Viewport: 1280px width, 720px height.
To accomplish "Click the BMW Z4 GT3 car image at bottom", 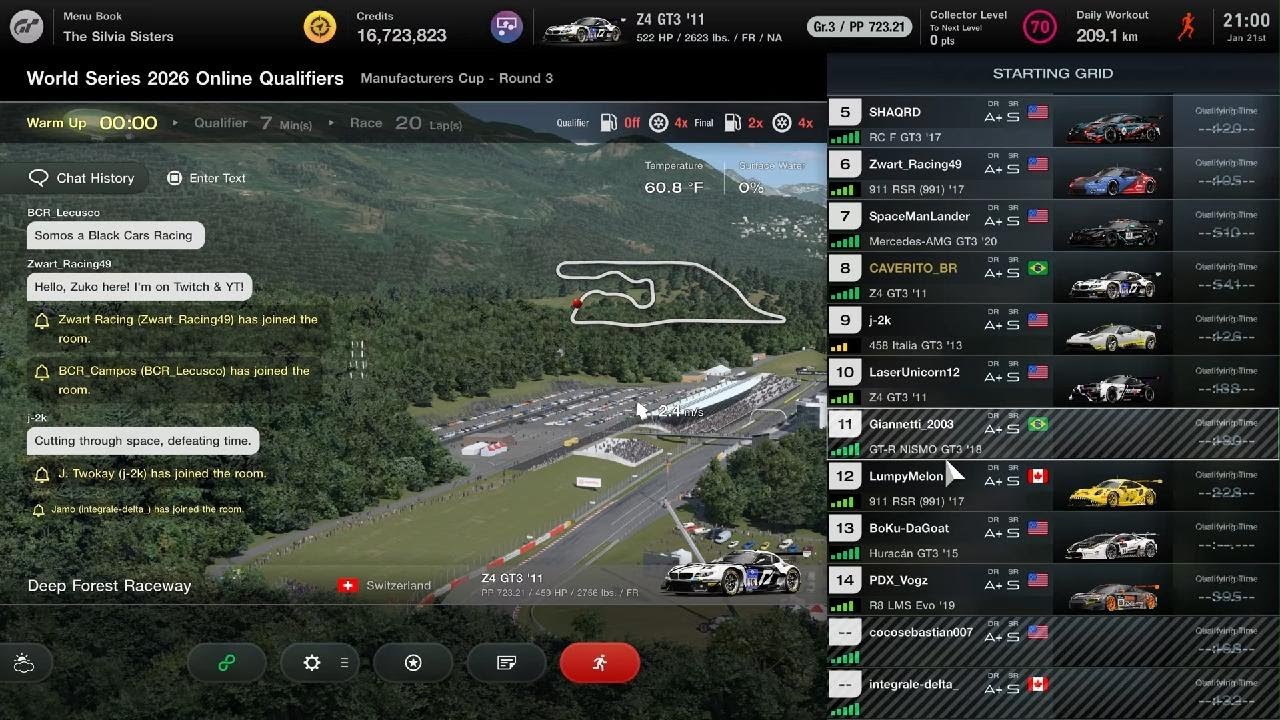I will 731,575.
